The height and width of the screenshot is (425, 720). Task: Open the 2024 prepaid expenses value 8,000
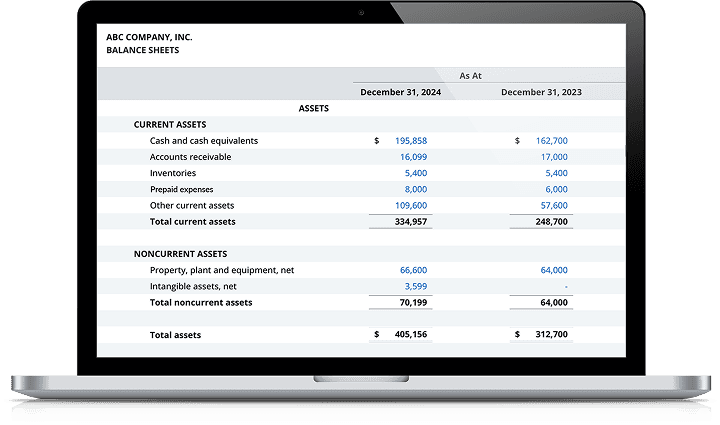pos(415,189)
